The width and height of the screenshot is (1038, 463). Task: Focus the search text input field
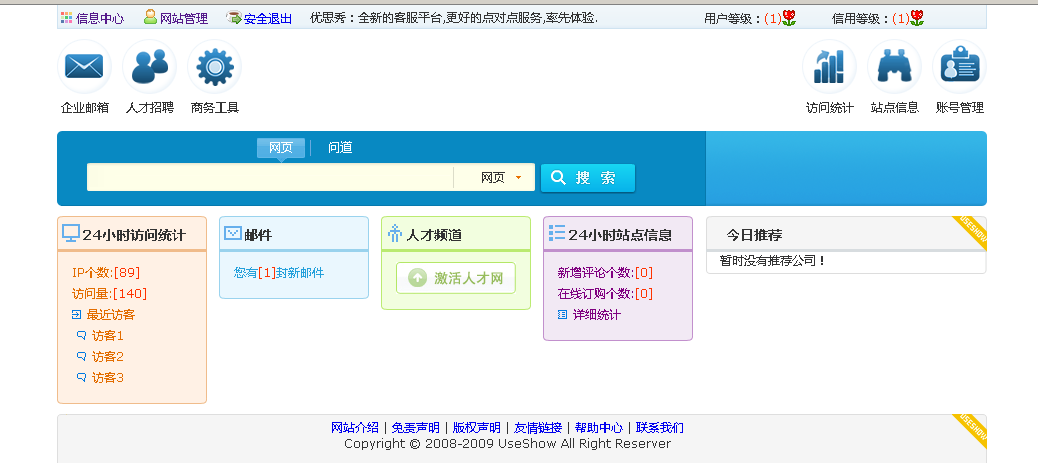[270, 178]
